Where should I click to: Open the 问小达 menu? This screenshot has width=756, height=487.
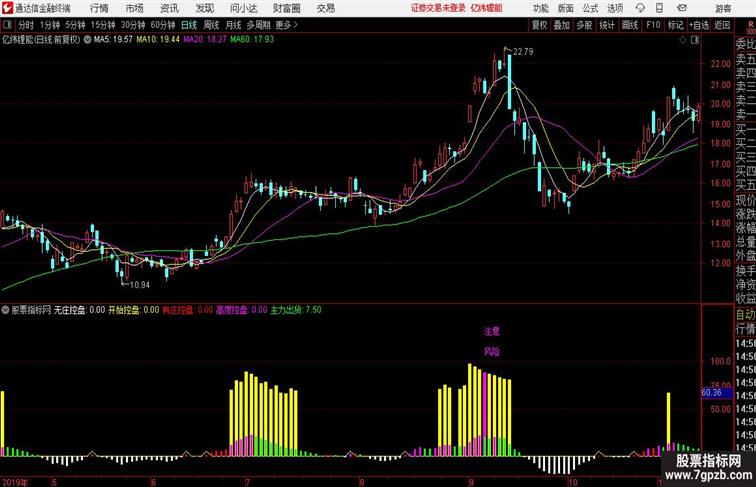(x=244, y=8)
